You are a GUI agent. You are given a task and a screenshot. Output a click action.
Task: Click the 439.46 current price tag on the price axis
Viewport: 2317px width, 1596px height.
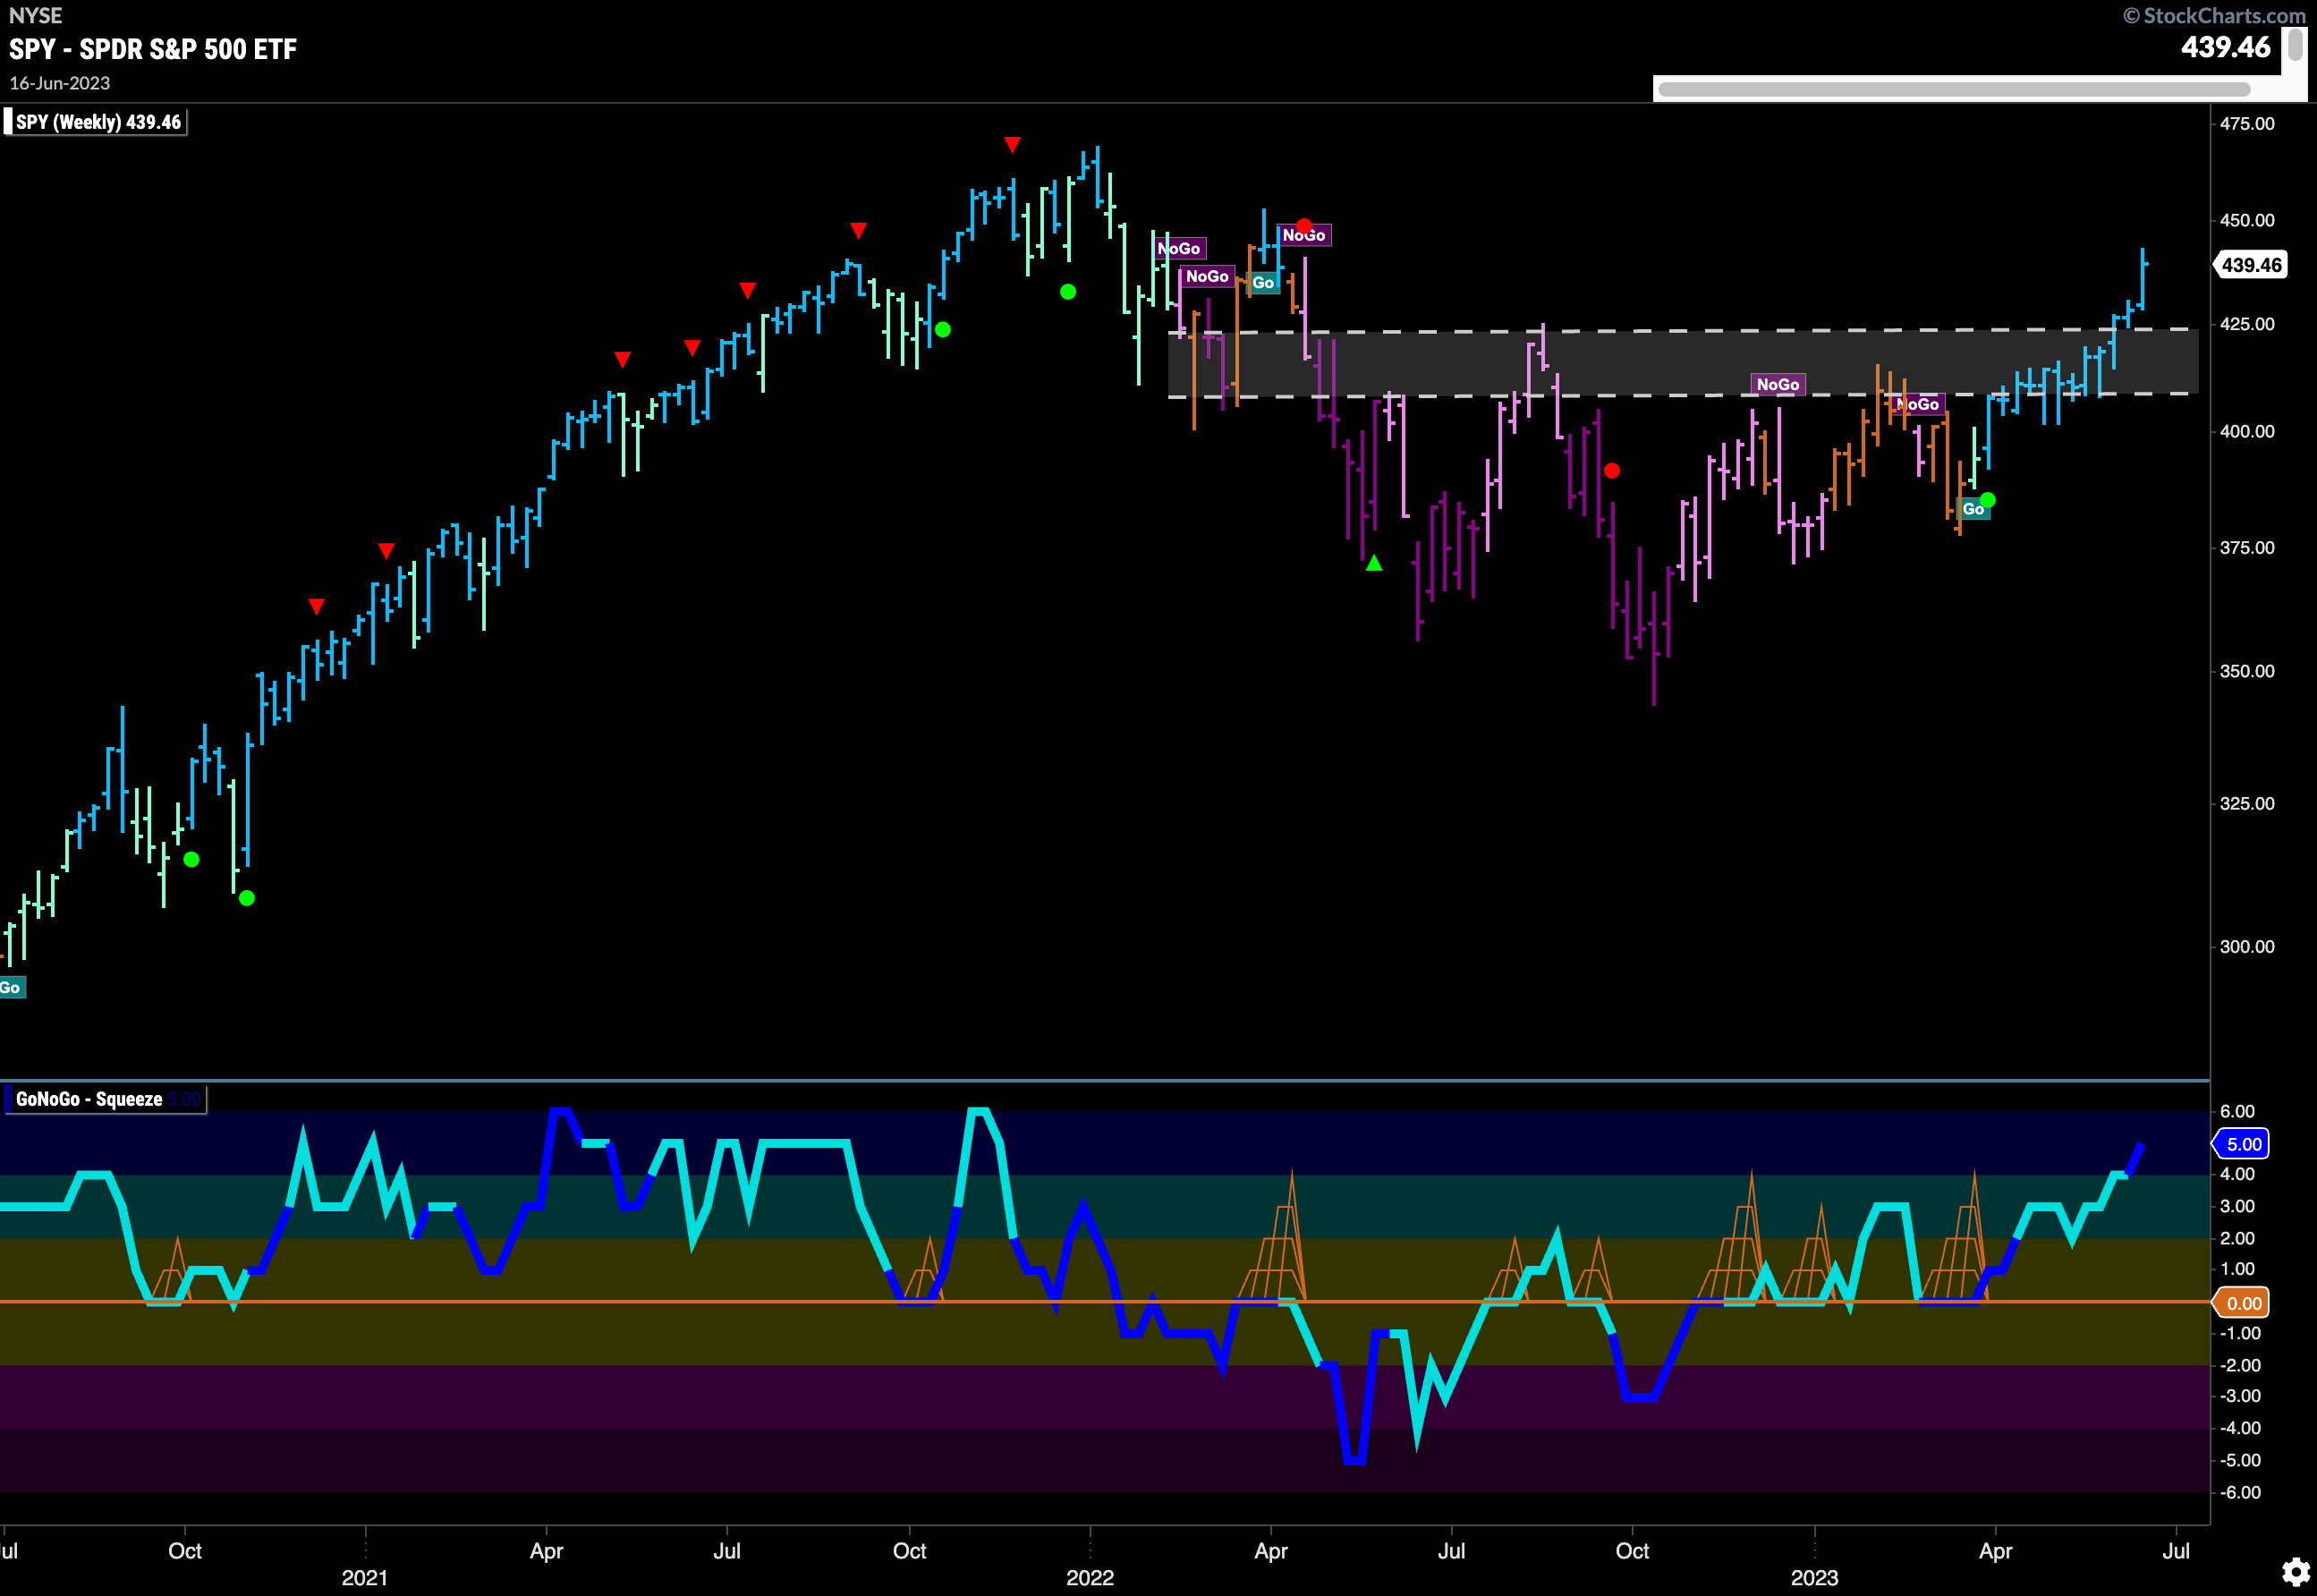[2249, 265]
